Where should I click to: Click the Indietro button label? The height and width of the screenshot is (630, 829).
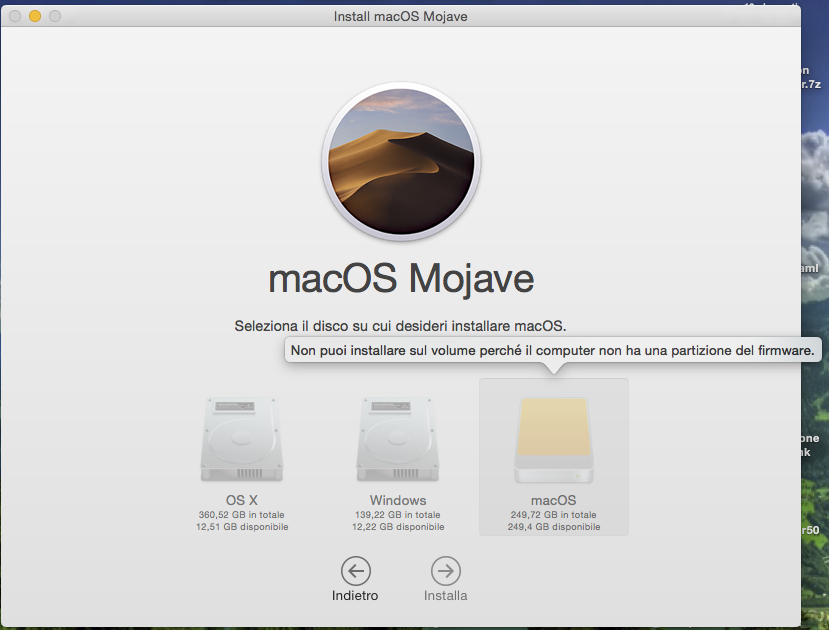point(355,596)
